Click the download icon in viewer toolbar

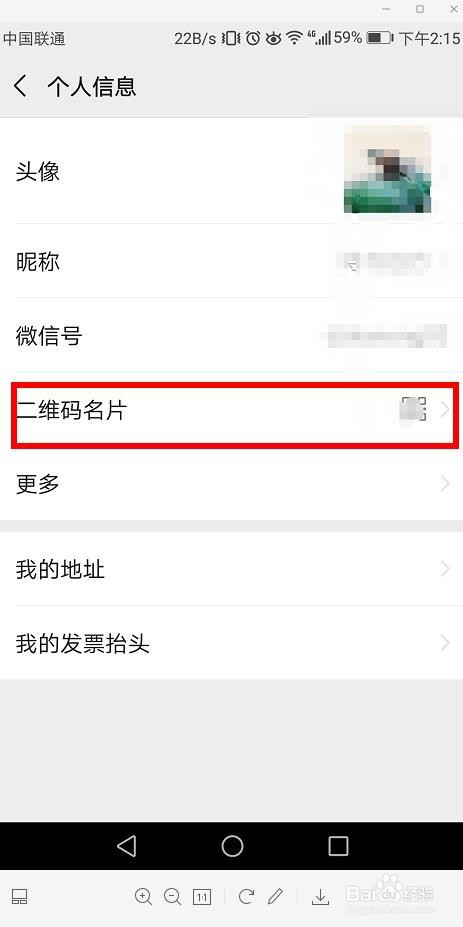point(320,897)
